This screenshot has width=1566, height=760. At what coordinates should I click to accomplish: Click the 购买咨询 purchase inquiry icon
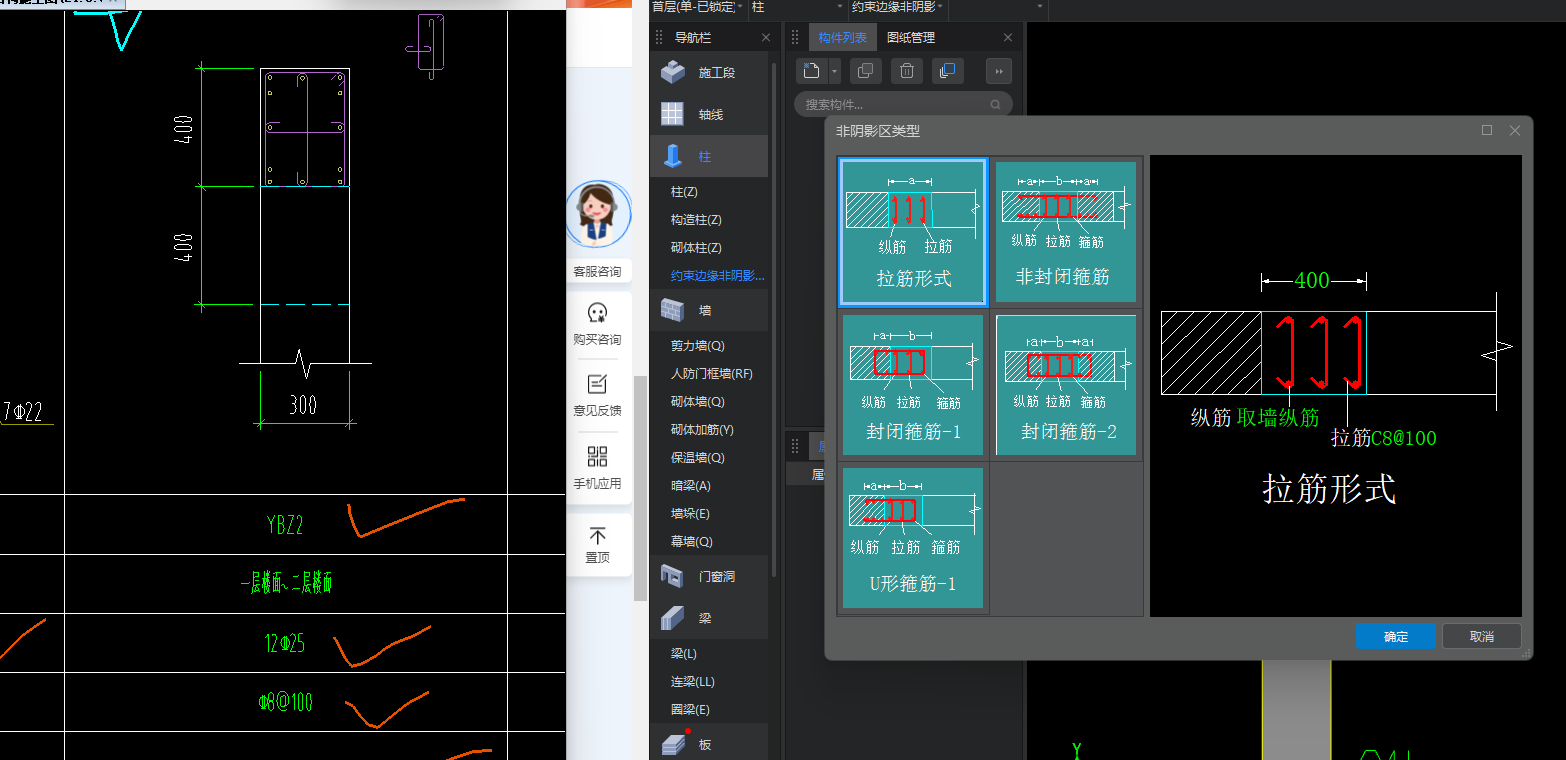(598, 312)
